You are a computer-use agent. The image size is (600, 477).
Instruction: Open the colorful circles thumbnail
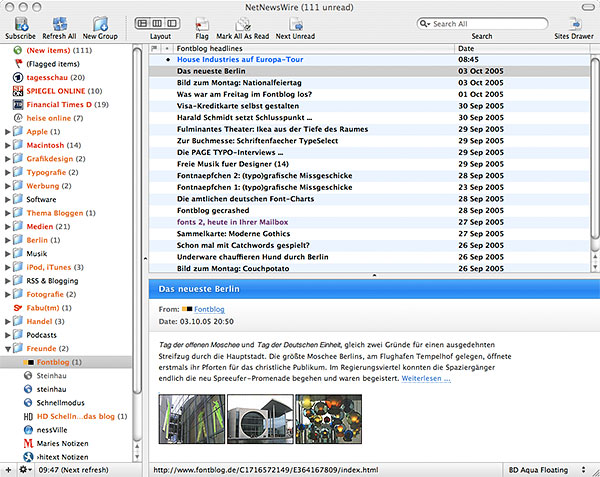pos(328,419)
